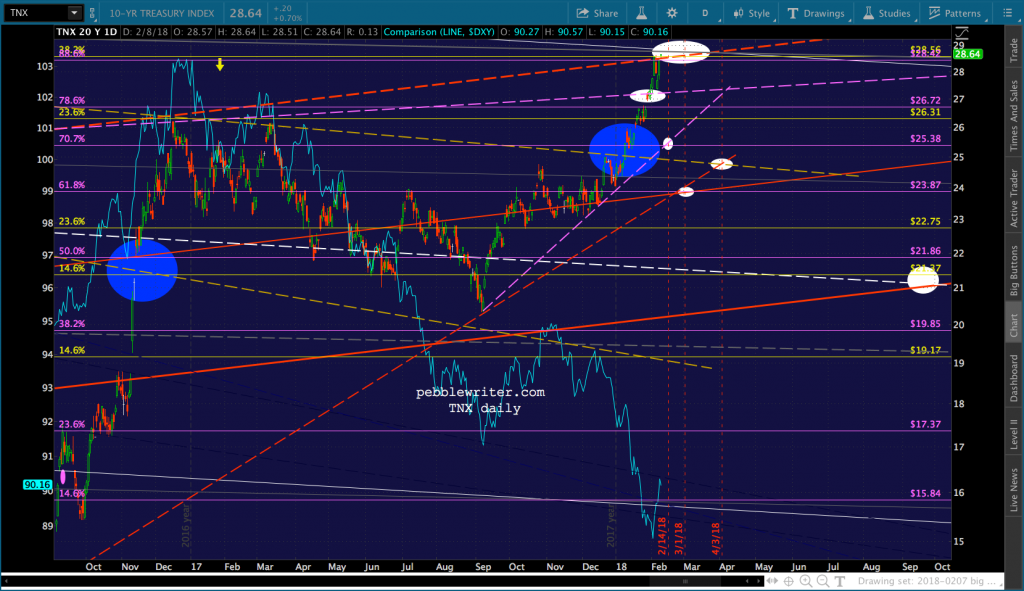Click the Share button
This screenshot has width=1024, height=591.
[x=597, y=13]
